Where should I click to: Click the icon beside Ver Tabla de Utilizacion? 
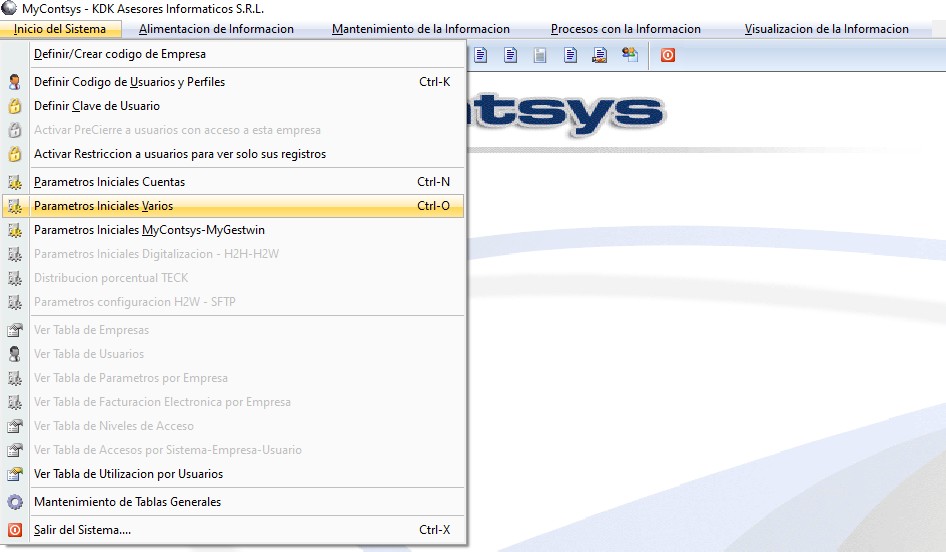point(15,474)
